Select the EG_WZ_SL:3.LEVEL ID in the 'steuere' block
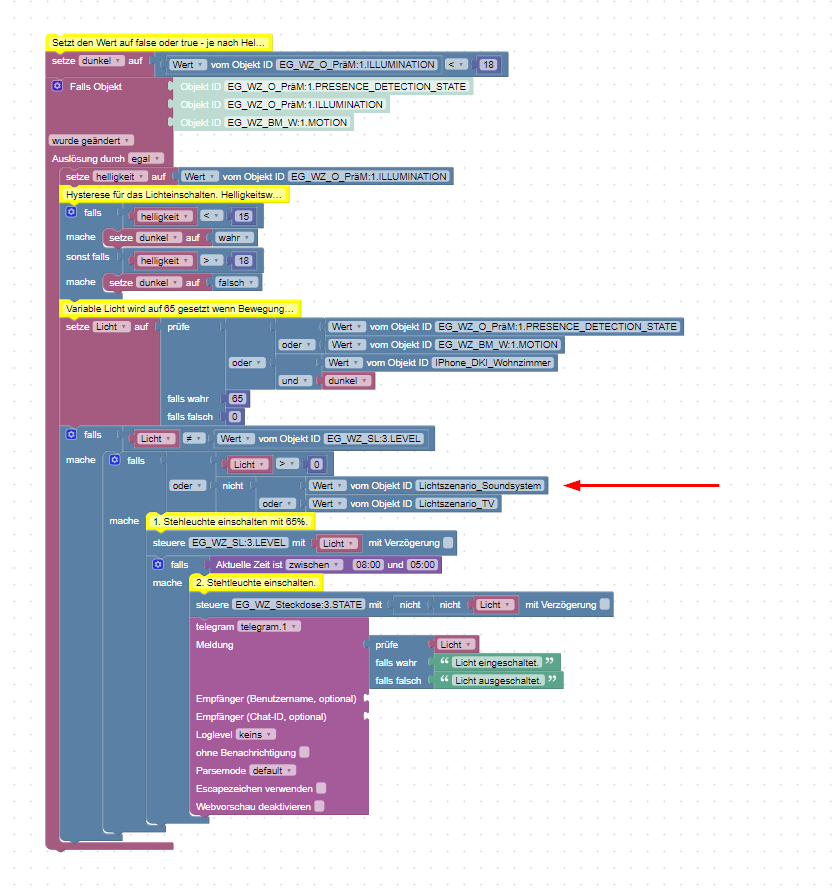The image size is (839, 891). click(x=239, y=543)
